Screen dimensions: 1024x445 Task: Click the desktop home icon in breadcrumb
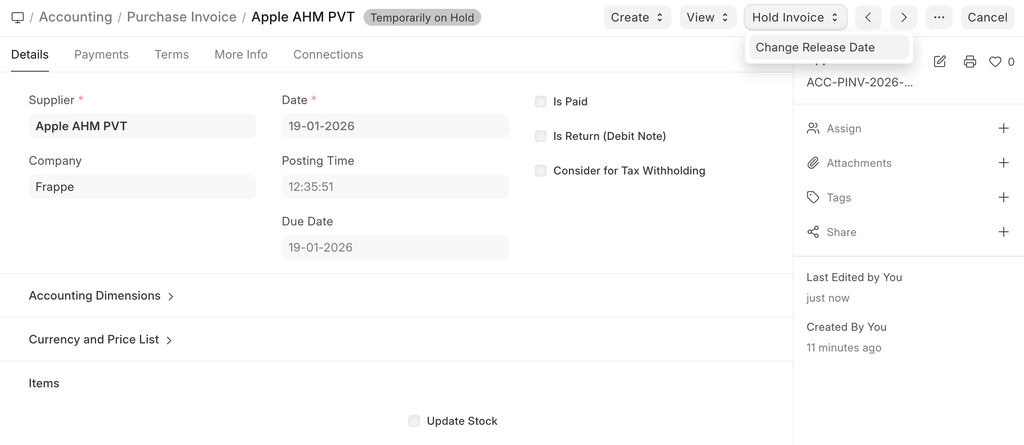18,17
